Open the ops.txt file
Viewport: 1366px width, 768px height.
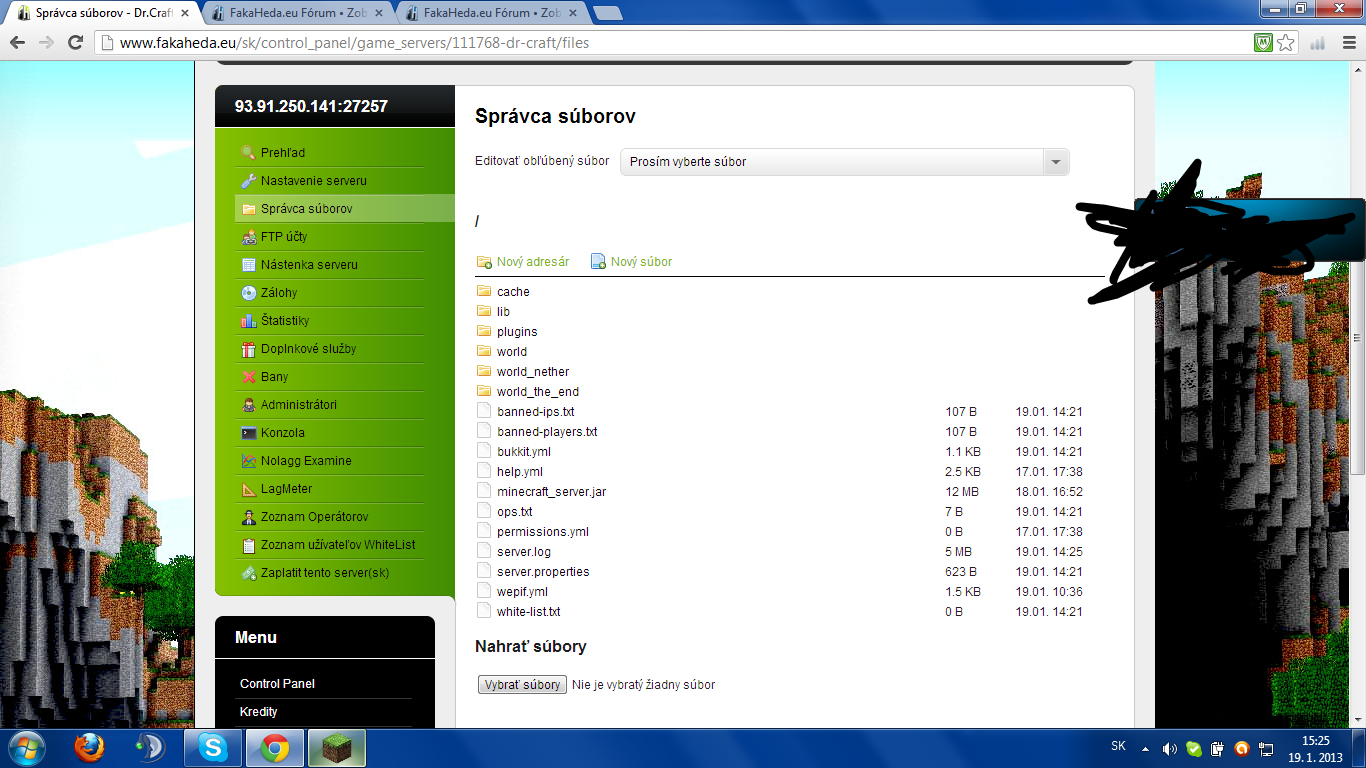(515, 512)
